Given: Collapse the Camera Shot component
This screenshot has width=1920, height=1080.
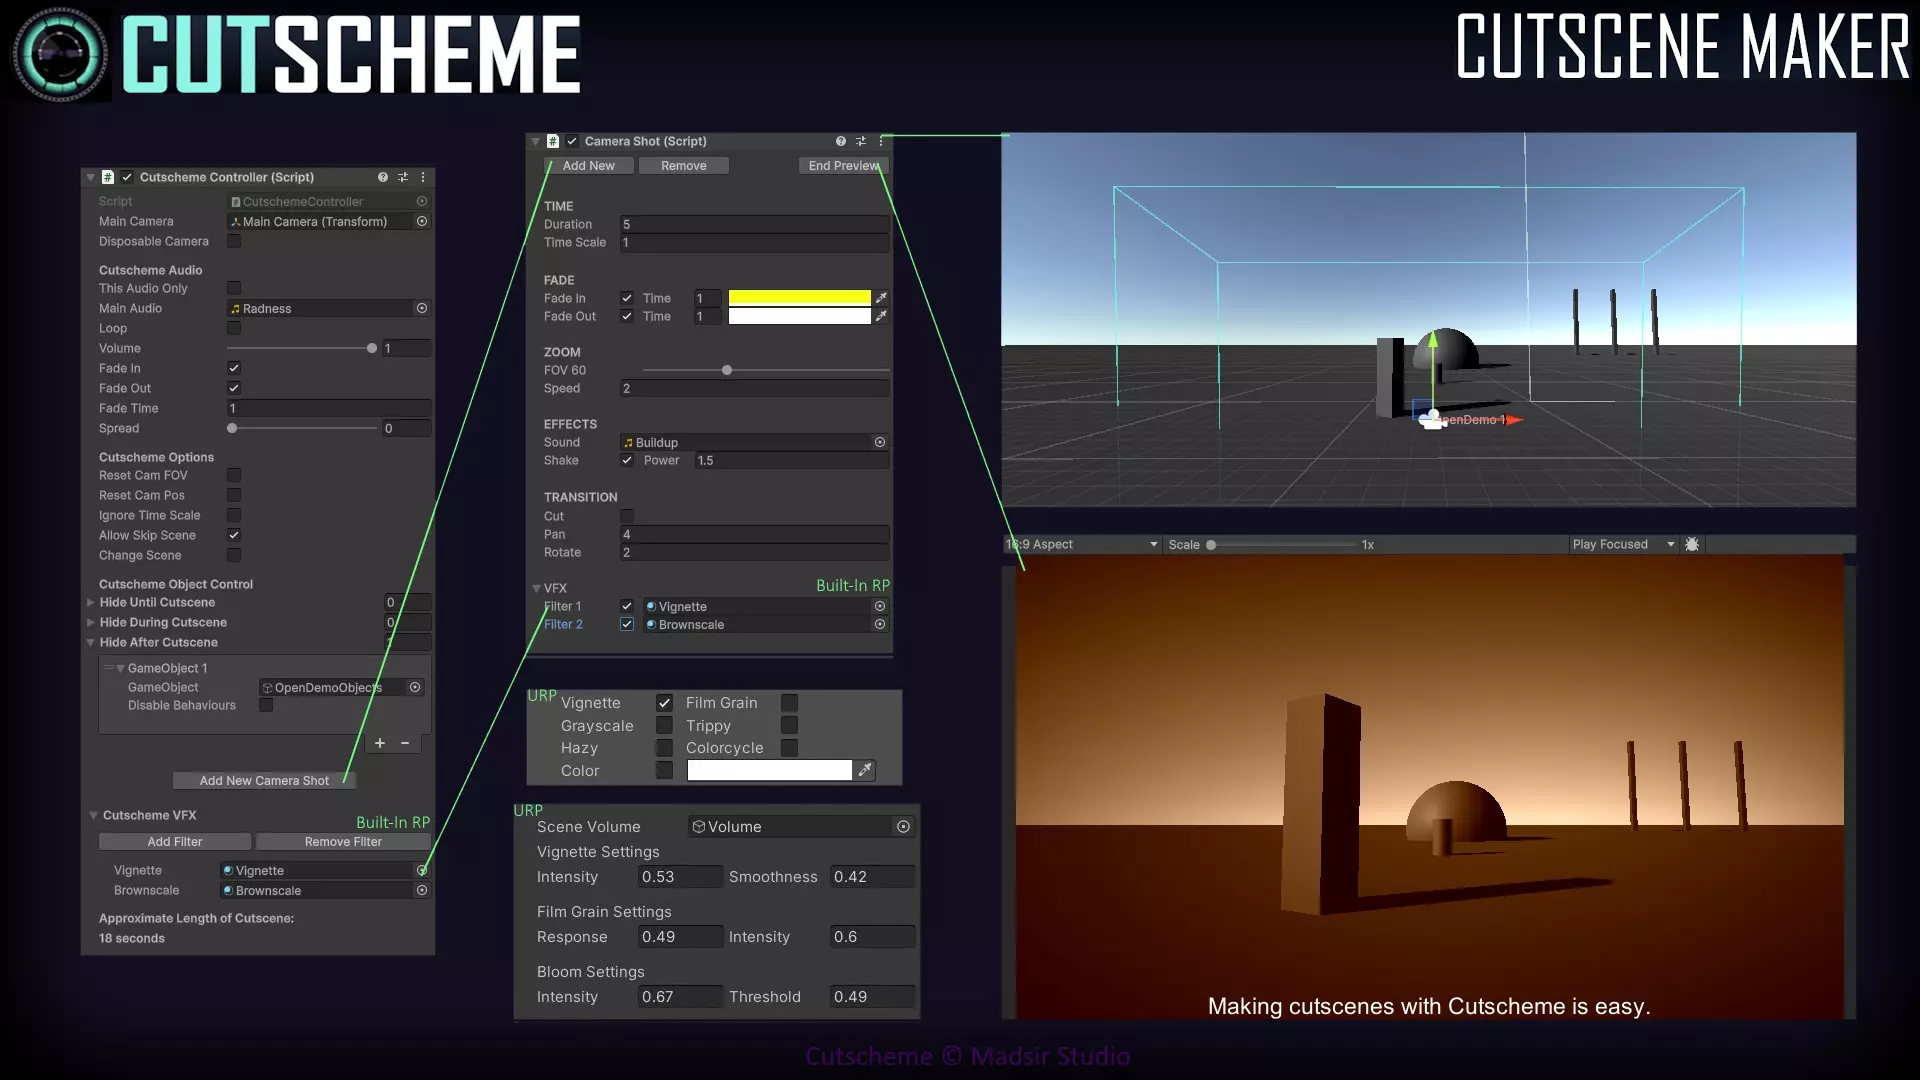Looking at the screenshot, I should pyautogui.click(x=535, y=141).
